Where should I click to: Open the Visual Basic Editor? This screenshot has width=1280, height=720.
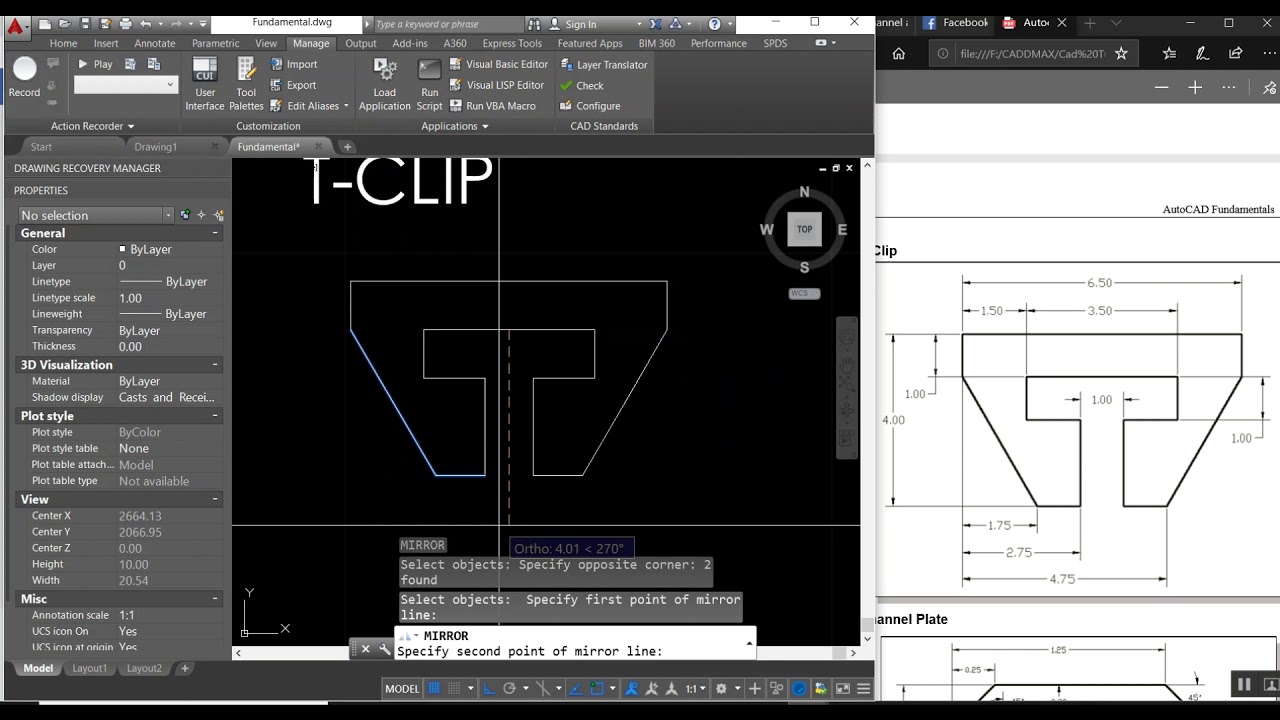(498, 64)
